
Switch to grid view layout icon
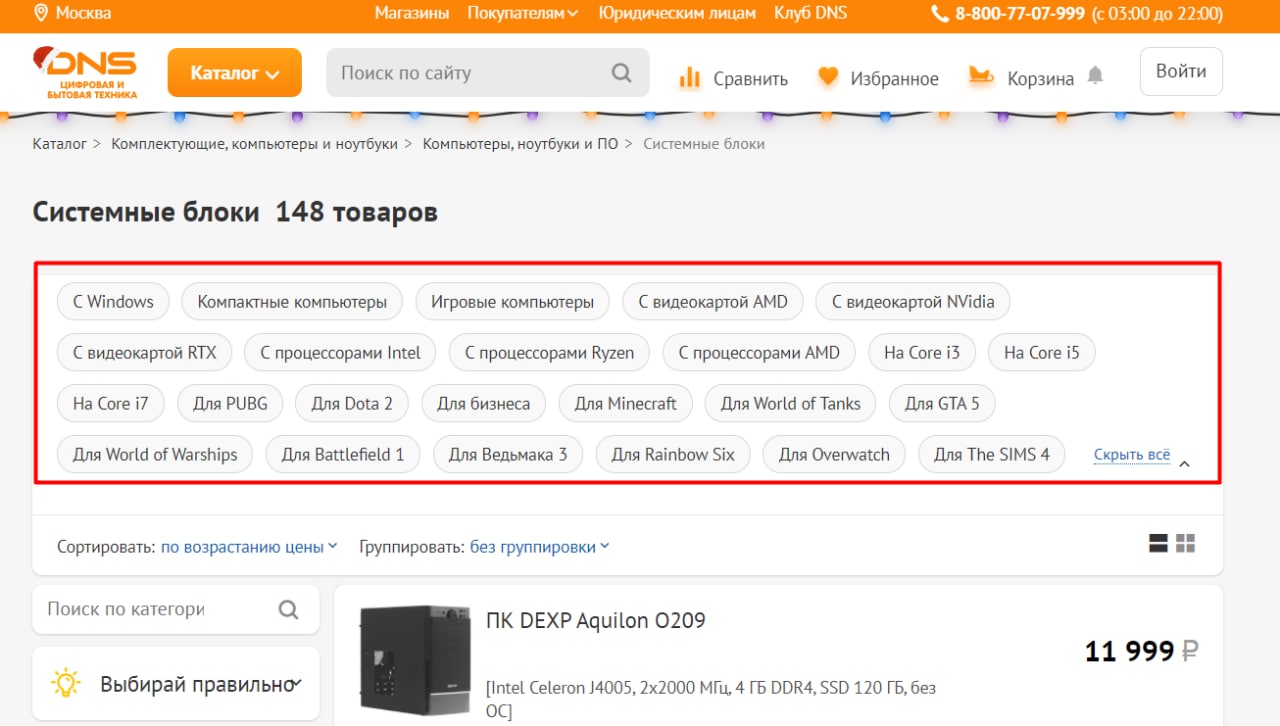pyautogui.click(x=1186, y=544)
